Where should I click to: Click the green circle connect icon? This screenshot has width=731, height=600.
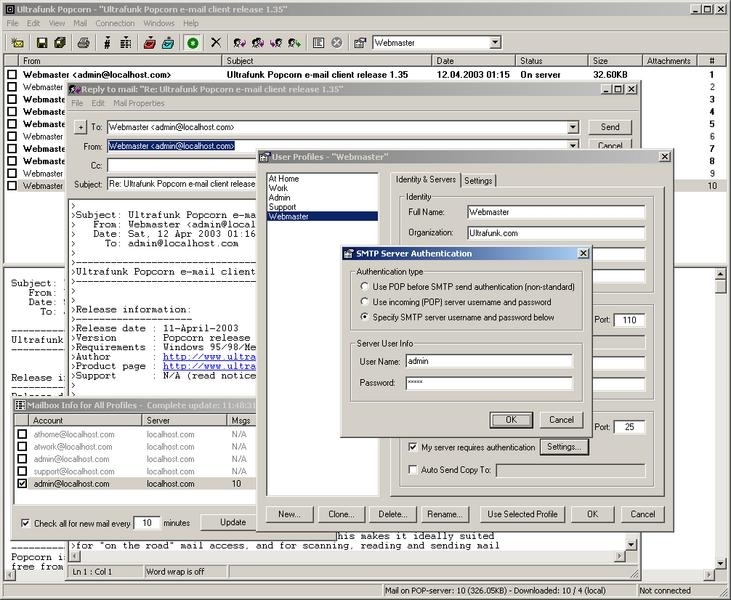(x=193, y=43)
